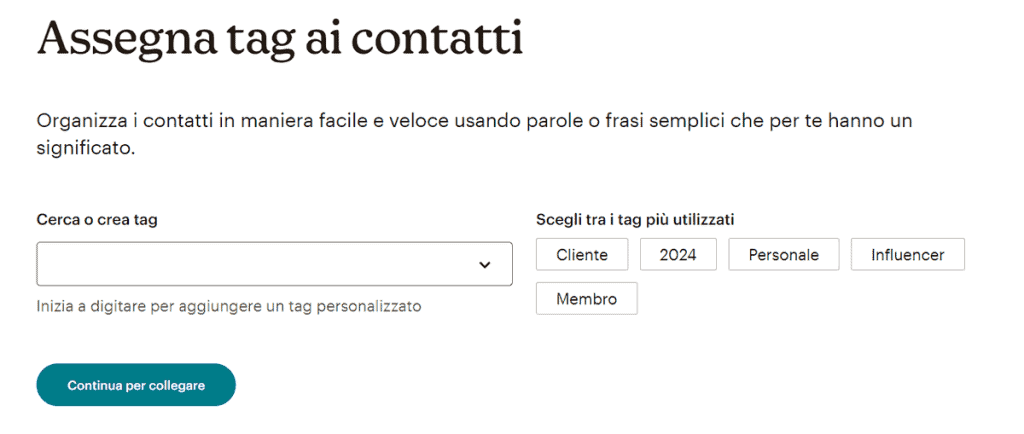Select the 2024 tag
This screenshot has height=434, width=1024.
click(678, 255)
